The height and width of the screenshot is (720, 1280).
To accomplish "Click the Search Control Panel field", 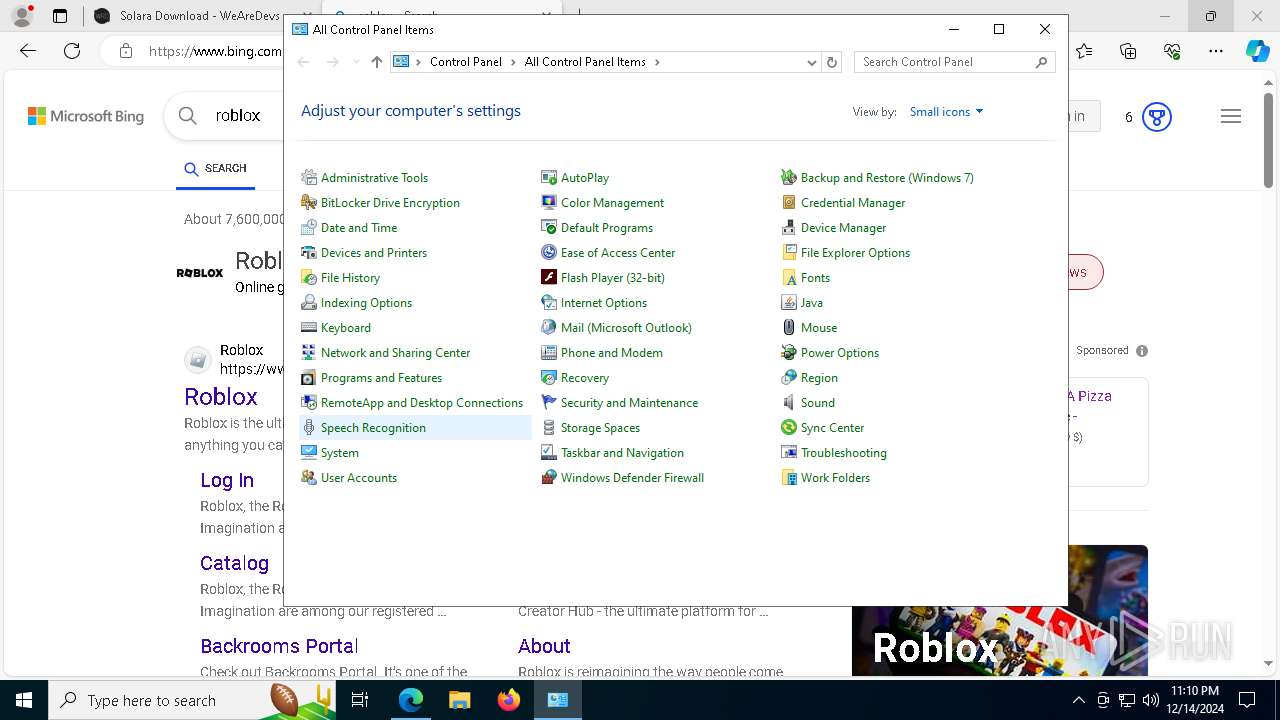I will click(945, 62).
